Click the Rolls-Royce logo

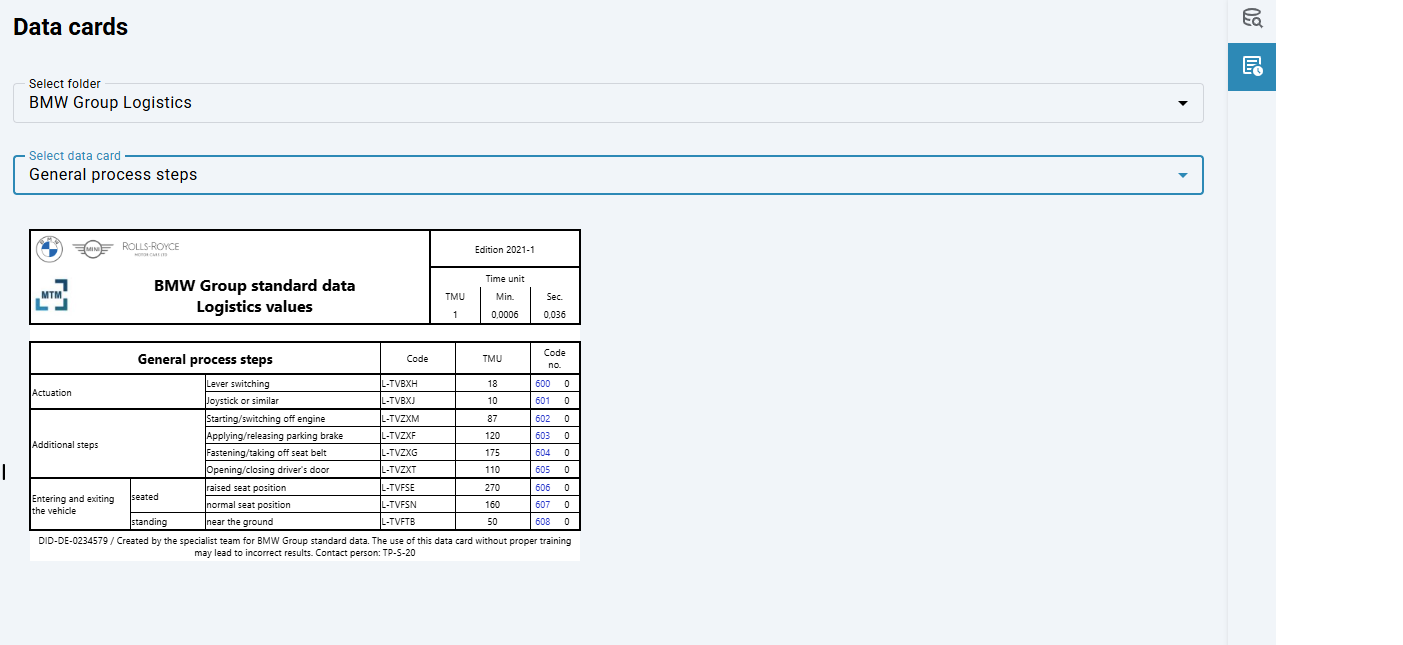click(x=151, y=247)
